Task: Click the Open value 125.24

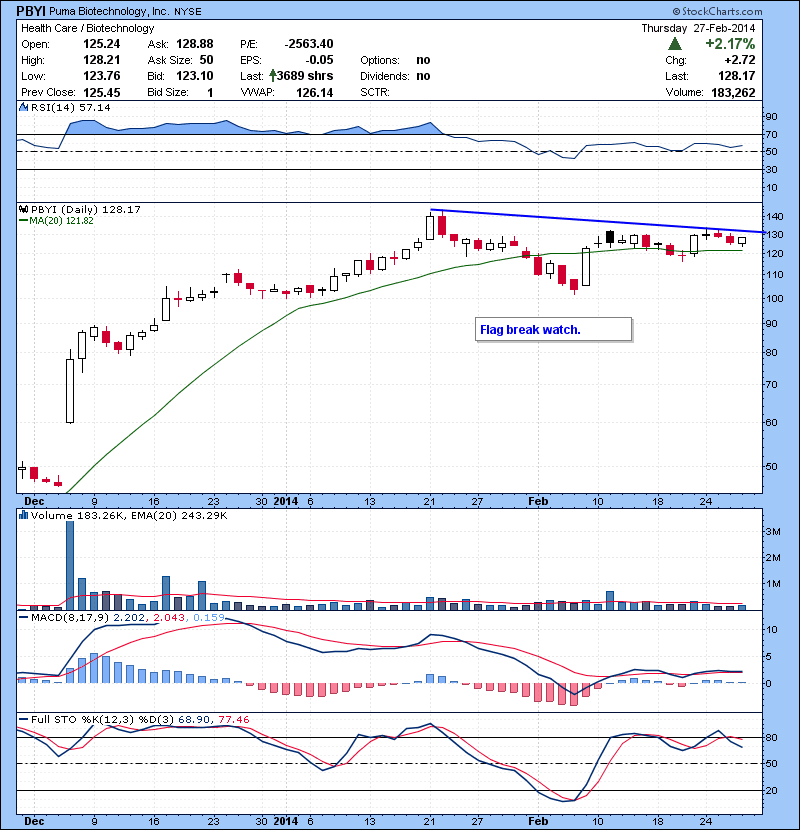Action: pyautogui.click(x=102, y=44)
